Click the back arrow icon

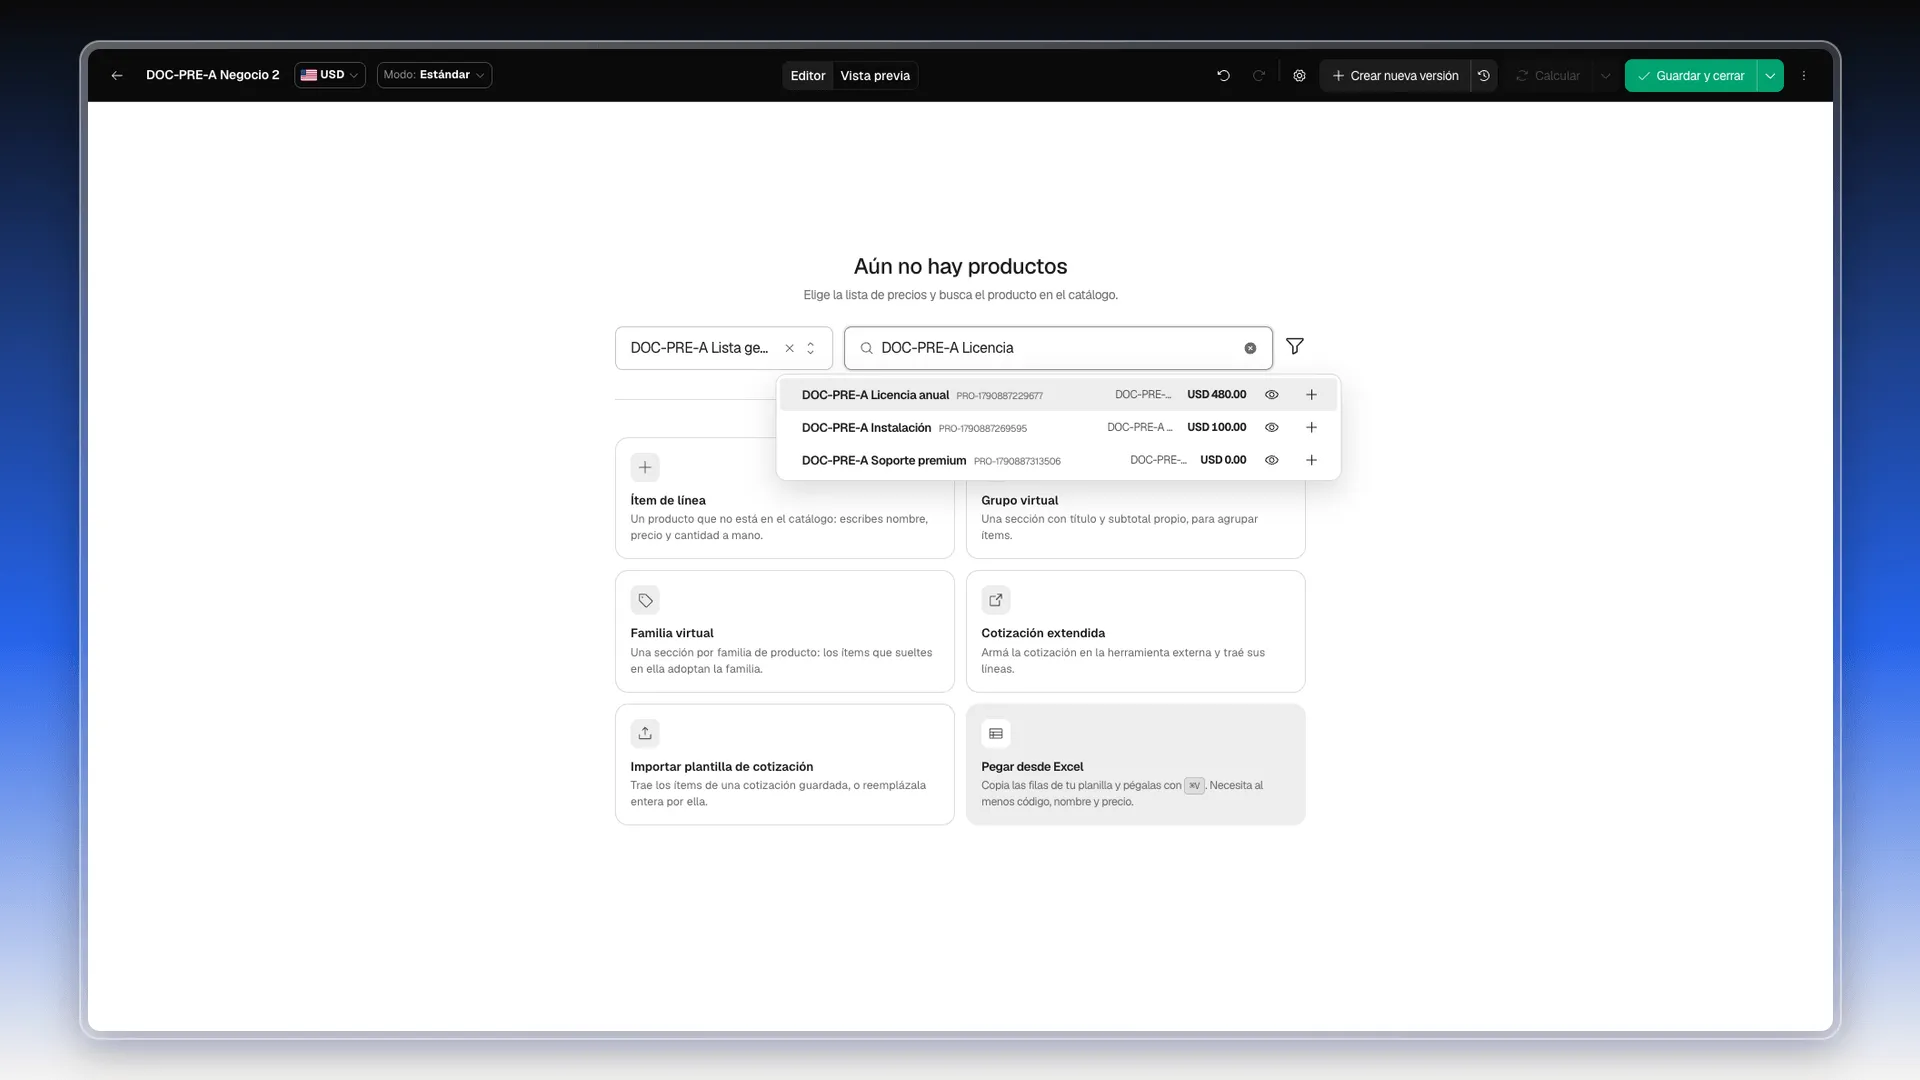[x=117, y=75]
